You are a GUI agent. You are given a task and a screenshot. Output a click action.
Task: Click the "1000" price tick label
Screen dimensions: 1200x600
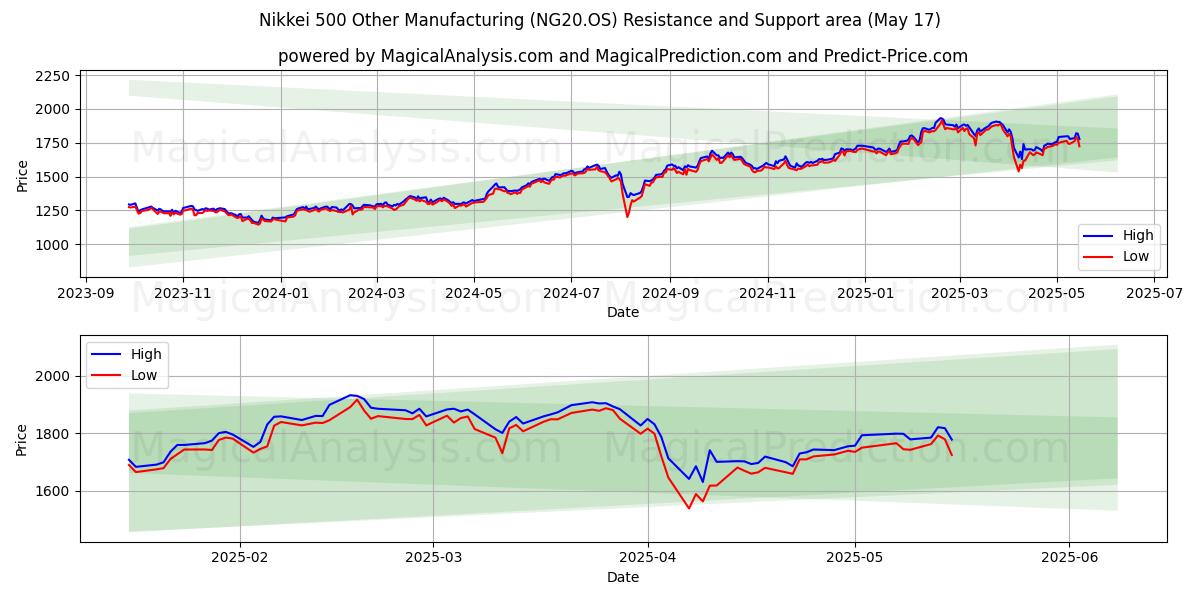tap(53, 245)
